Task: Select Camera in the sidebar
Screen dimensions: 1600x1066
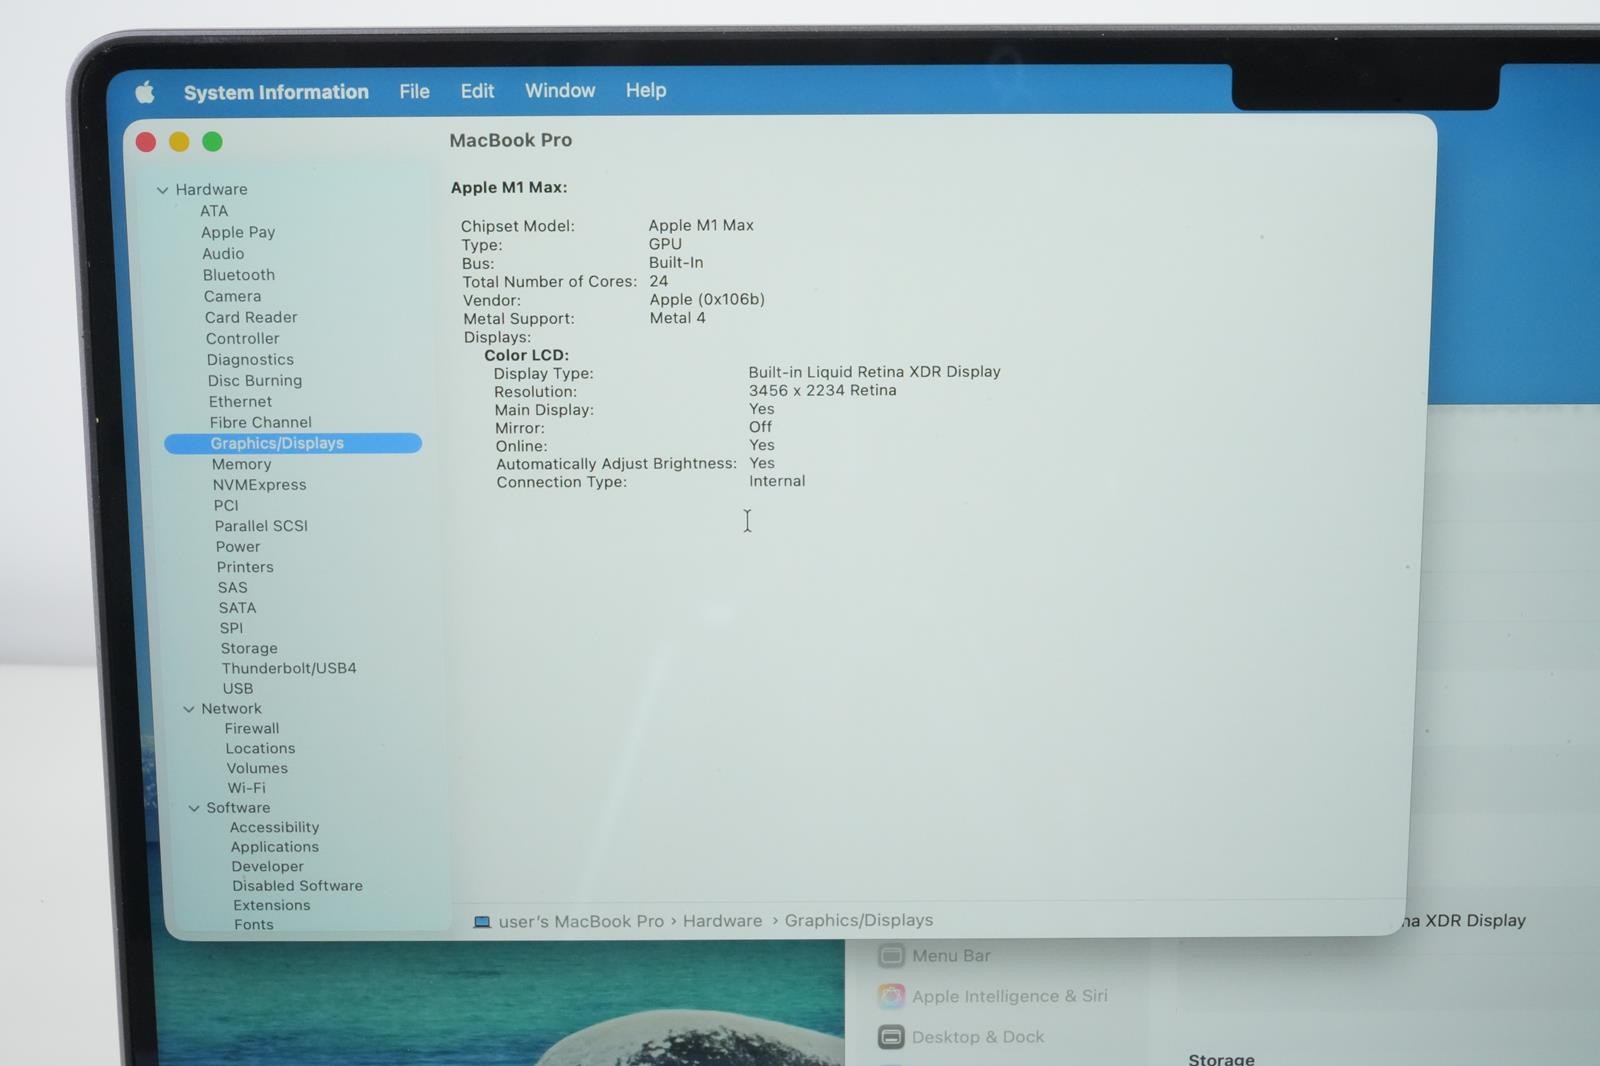Action: pyautogui.click(x=232, y=296)
